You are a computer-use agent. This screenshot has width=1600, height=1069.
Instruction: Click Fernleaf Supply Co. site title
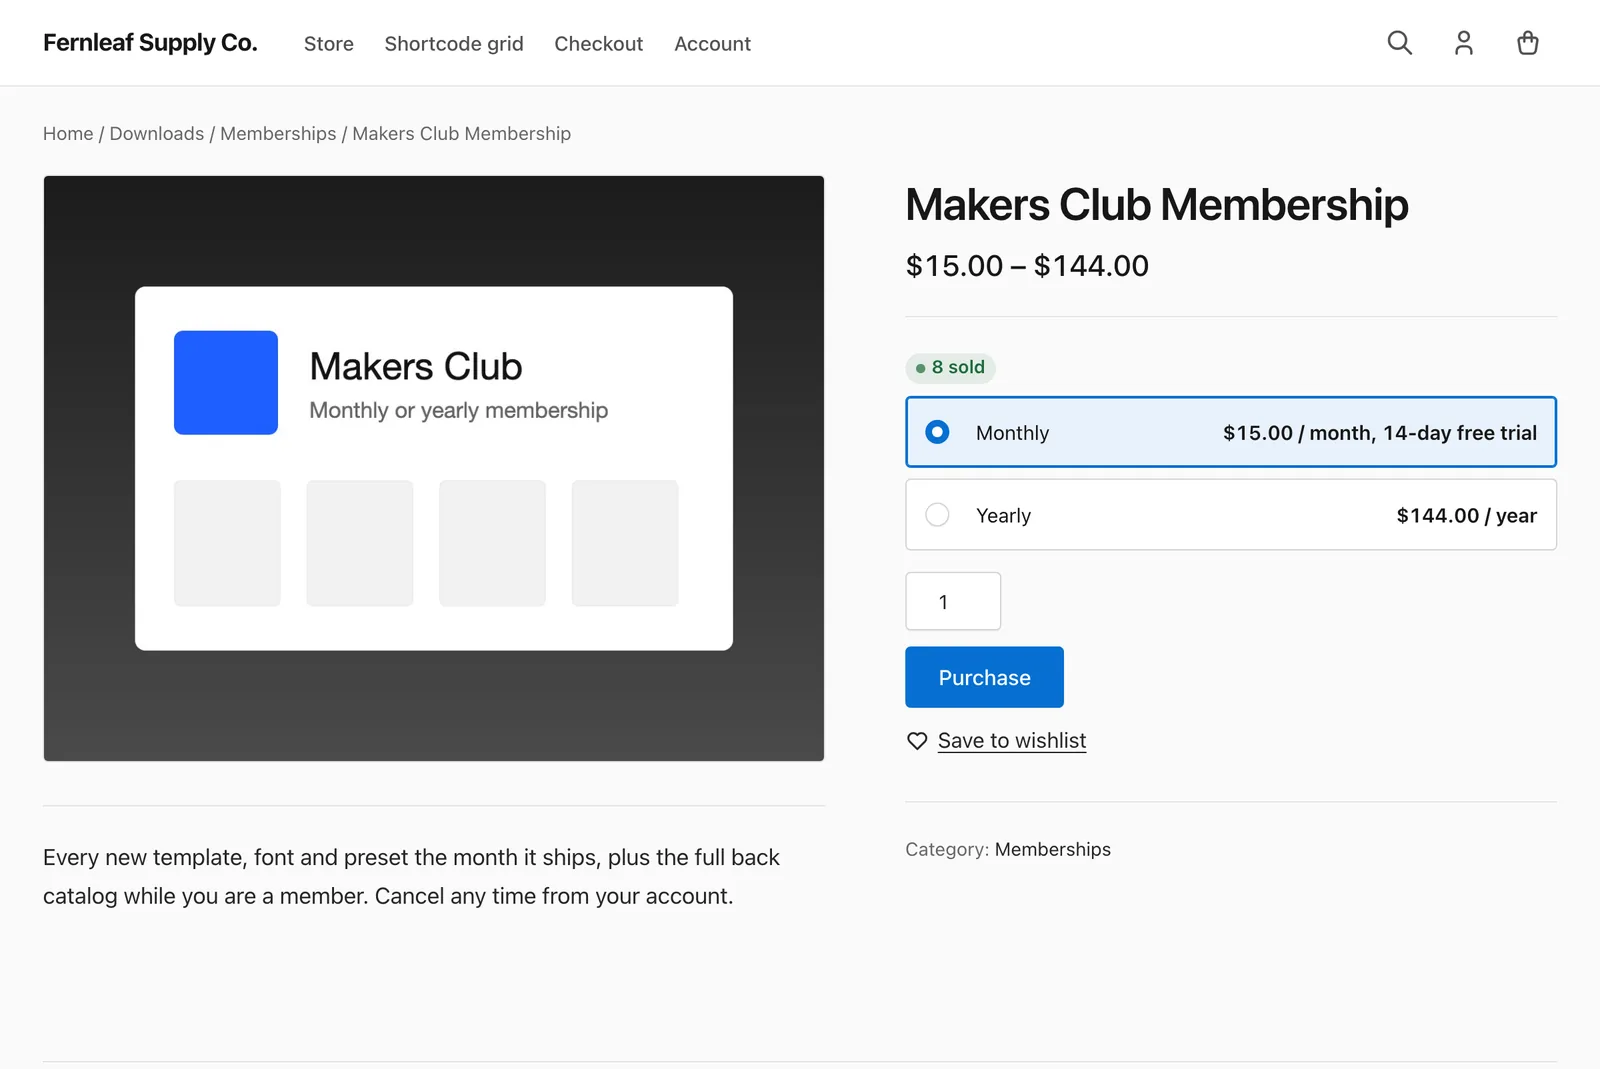150,43
